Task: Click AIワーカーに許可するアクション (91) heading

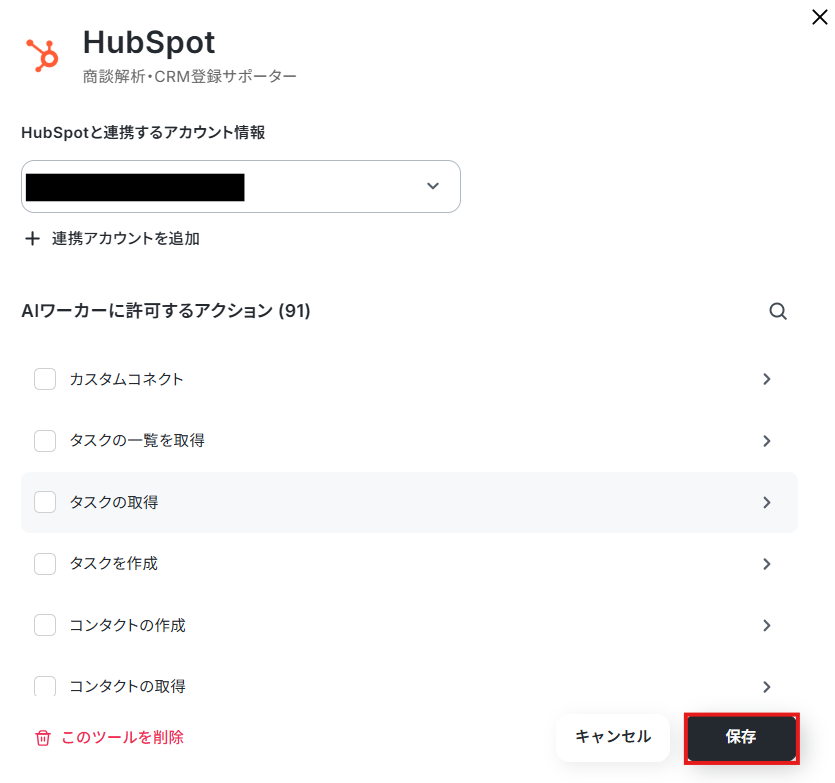Action: [166, 311]
